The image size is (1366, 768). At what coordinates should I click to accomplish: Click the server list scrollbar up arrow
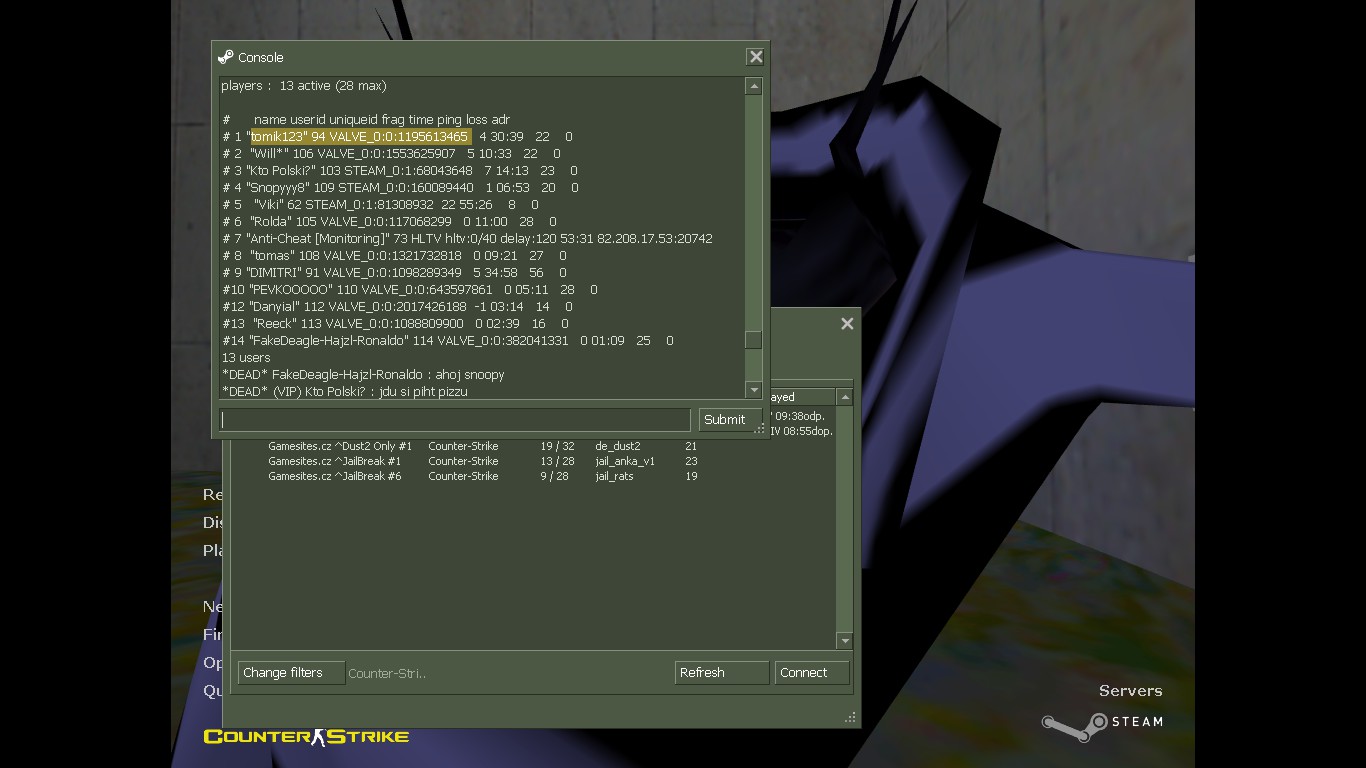coord(845,397)
